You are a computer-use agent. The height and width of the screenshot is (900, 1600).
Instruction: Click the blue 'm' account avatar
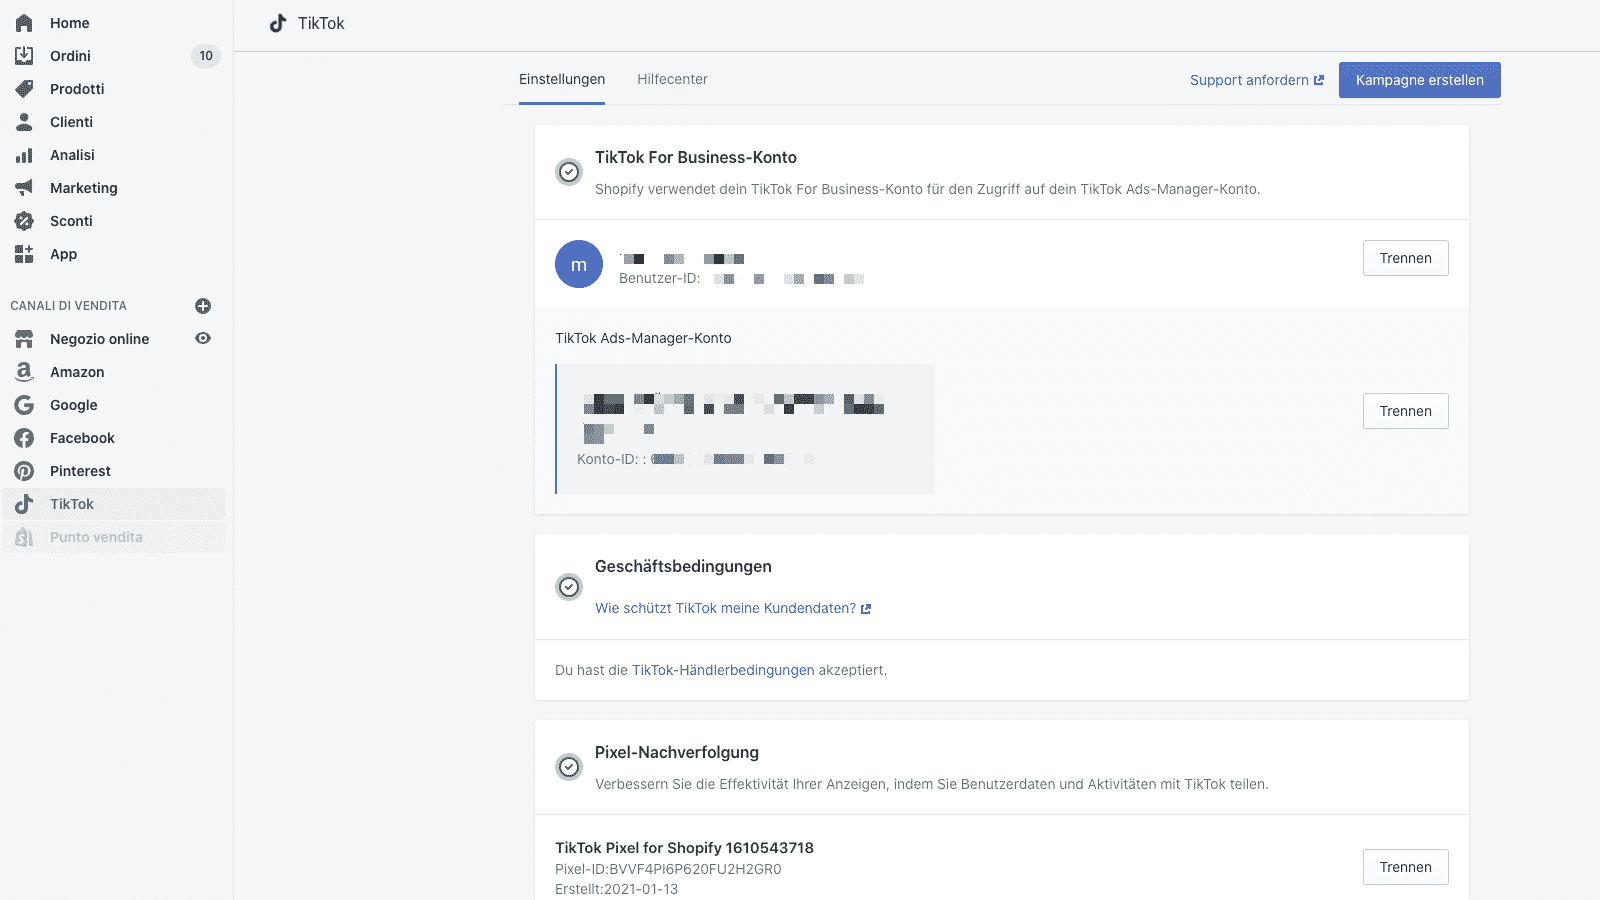pos(579,264)
